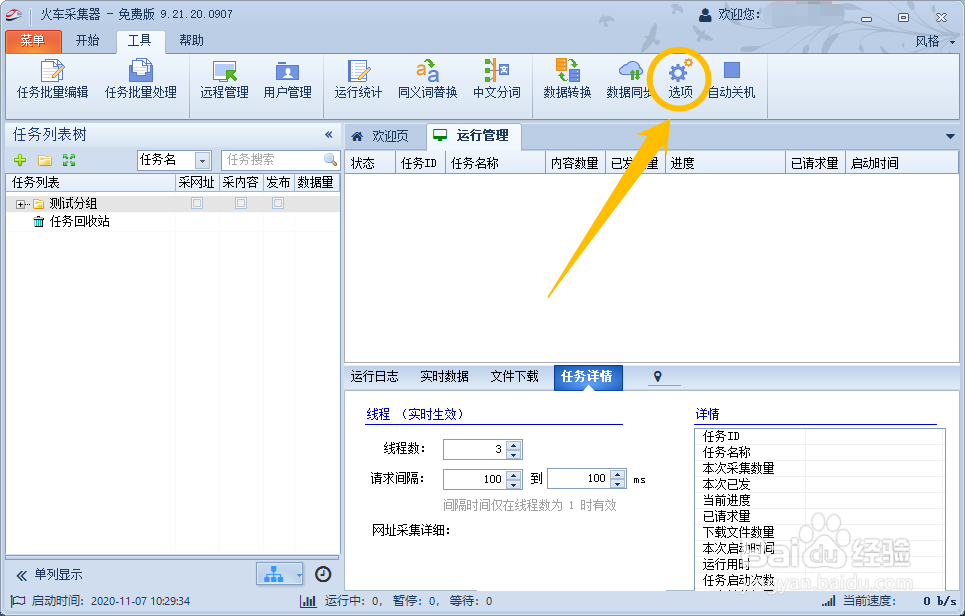965x616 pixels.
Task: Switch to the 运行日志 tab
Action: click(375, 377)
